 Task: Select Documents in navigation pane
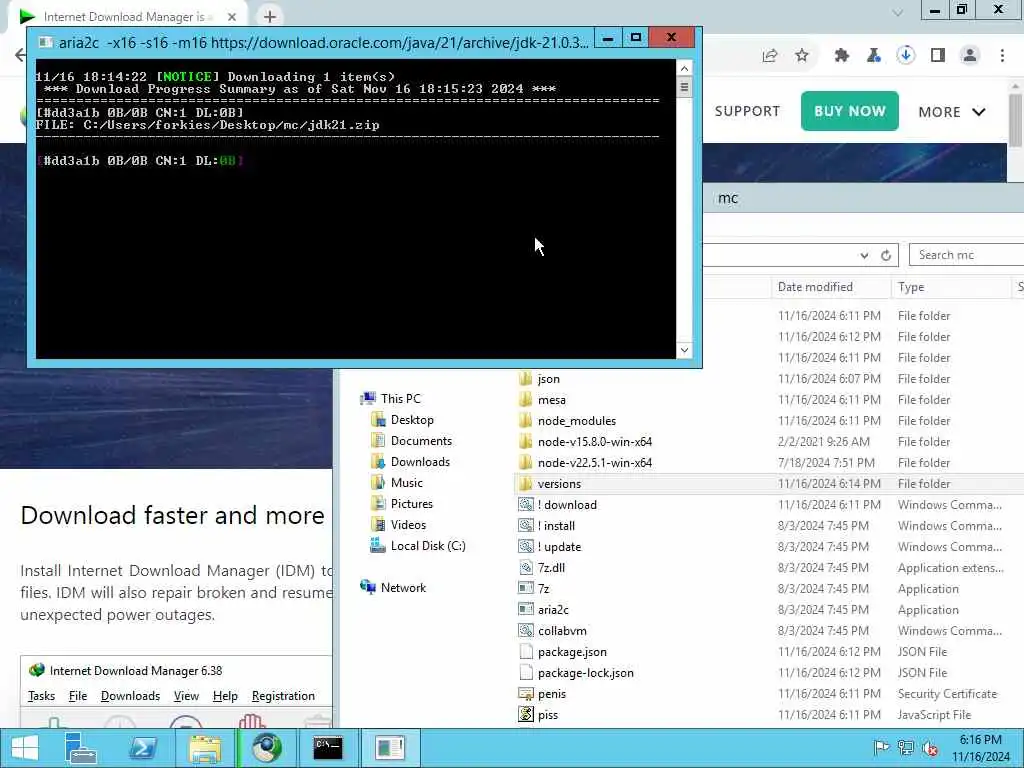[x=421, y=441]
